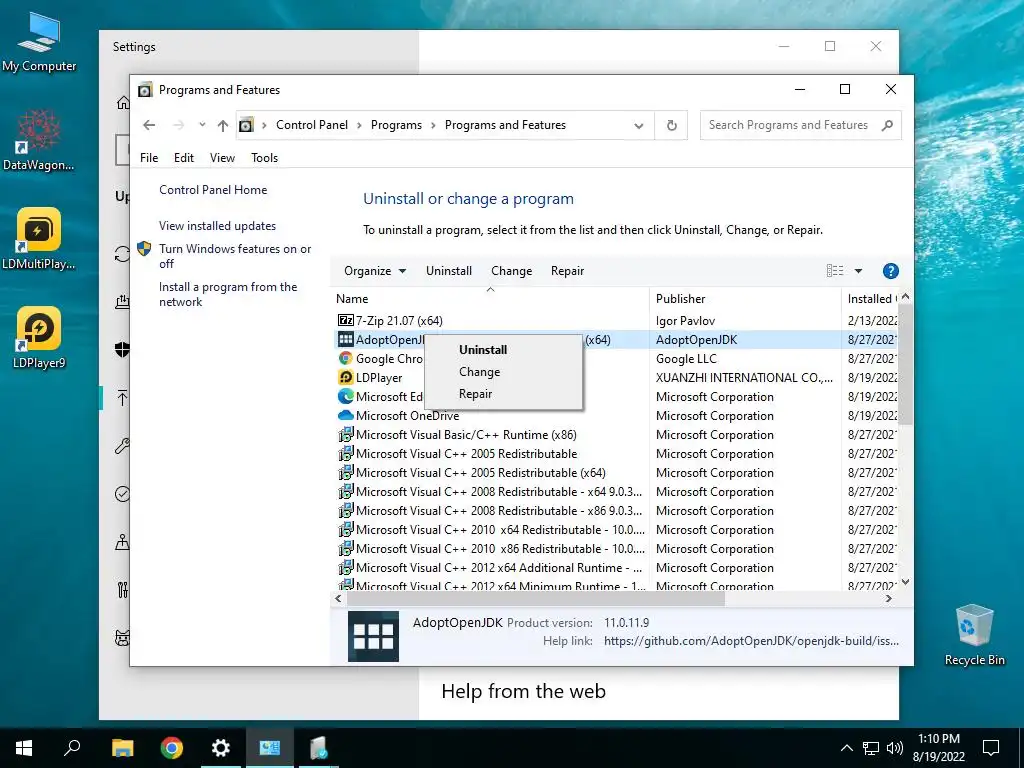
Task: Click the refresh button in the address bar
Action: point(671,125)
